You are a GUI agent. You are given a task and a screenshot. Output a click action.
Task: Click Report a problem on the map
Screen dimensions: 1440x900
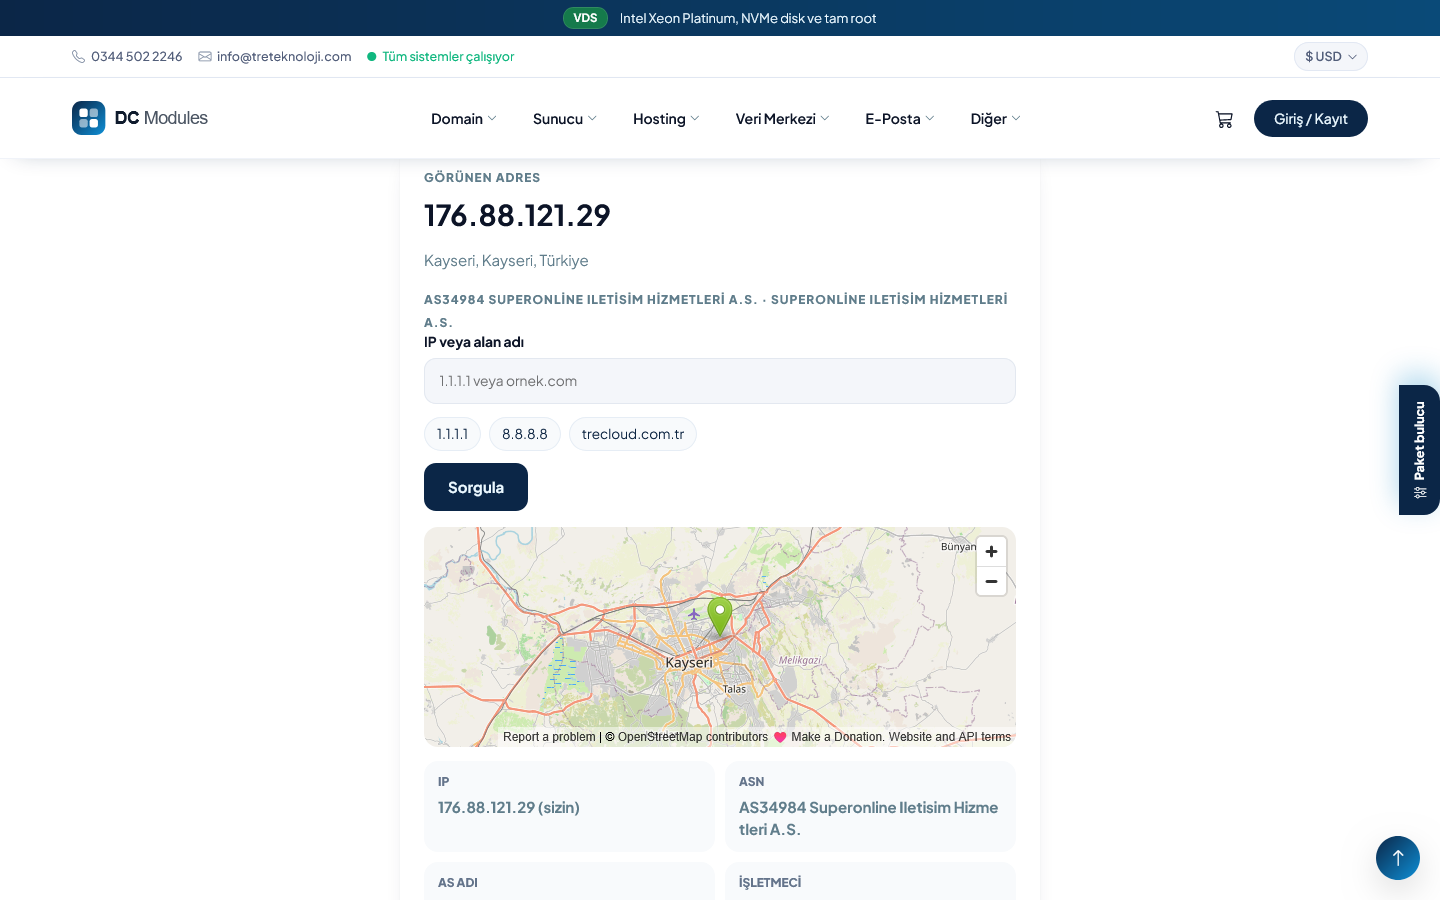(549, 737)
